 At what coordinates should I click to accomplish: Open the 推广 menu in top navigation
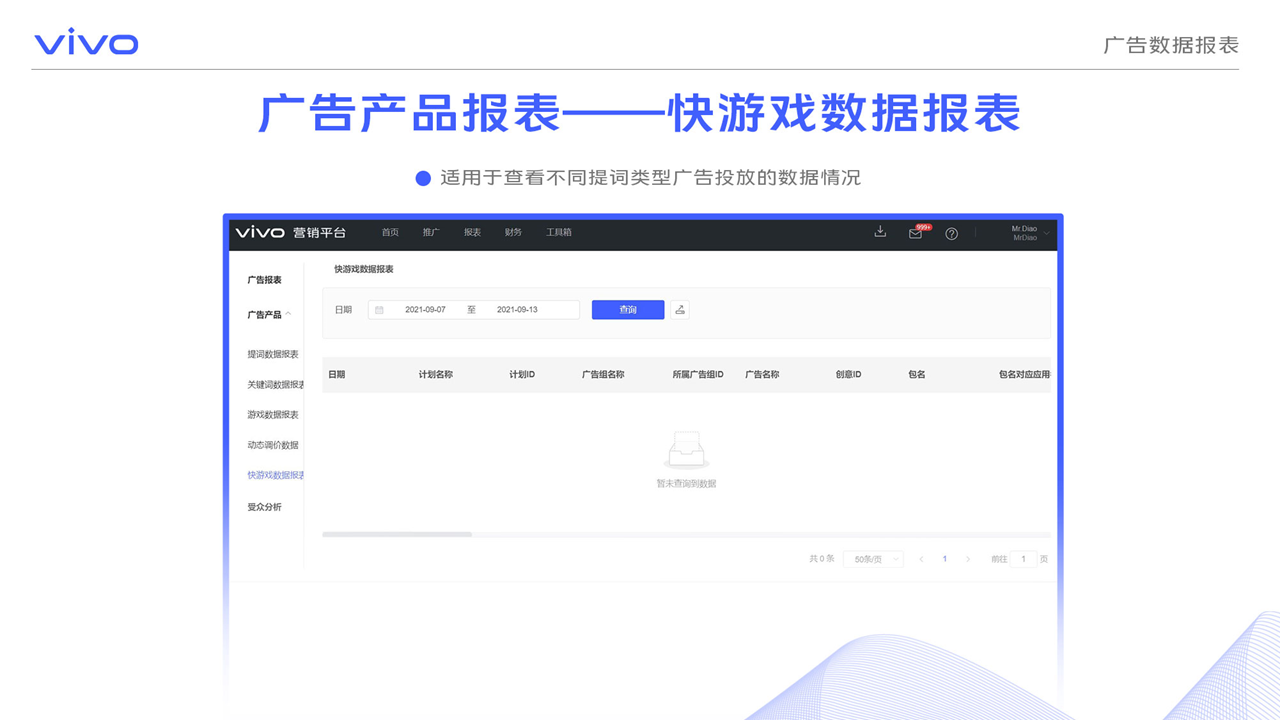click(x=431, y=232)
